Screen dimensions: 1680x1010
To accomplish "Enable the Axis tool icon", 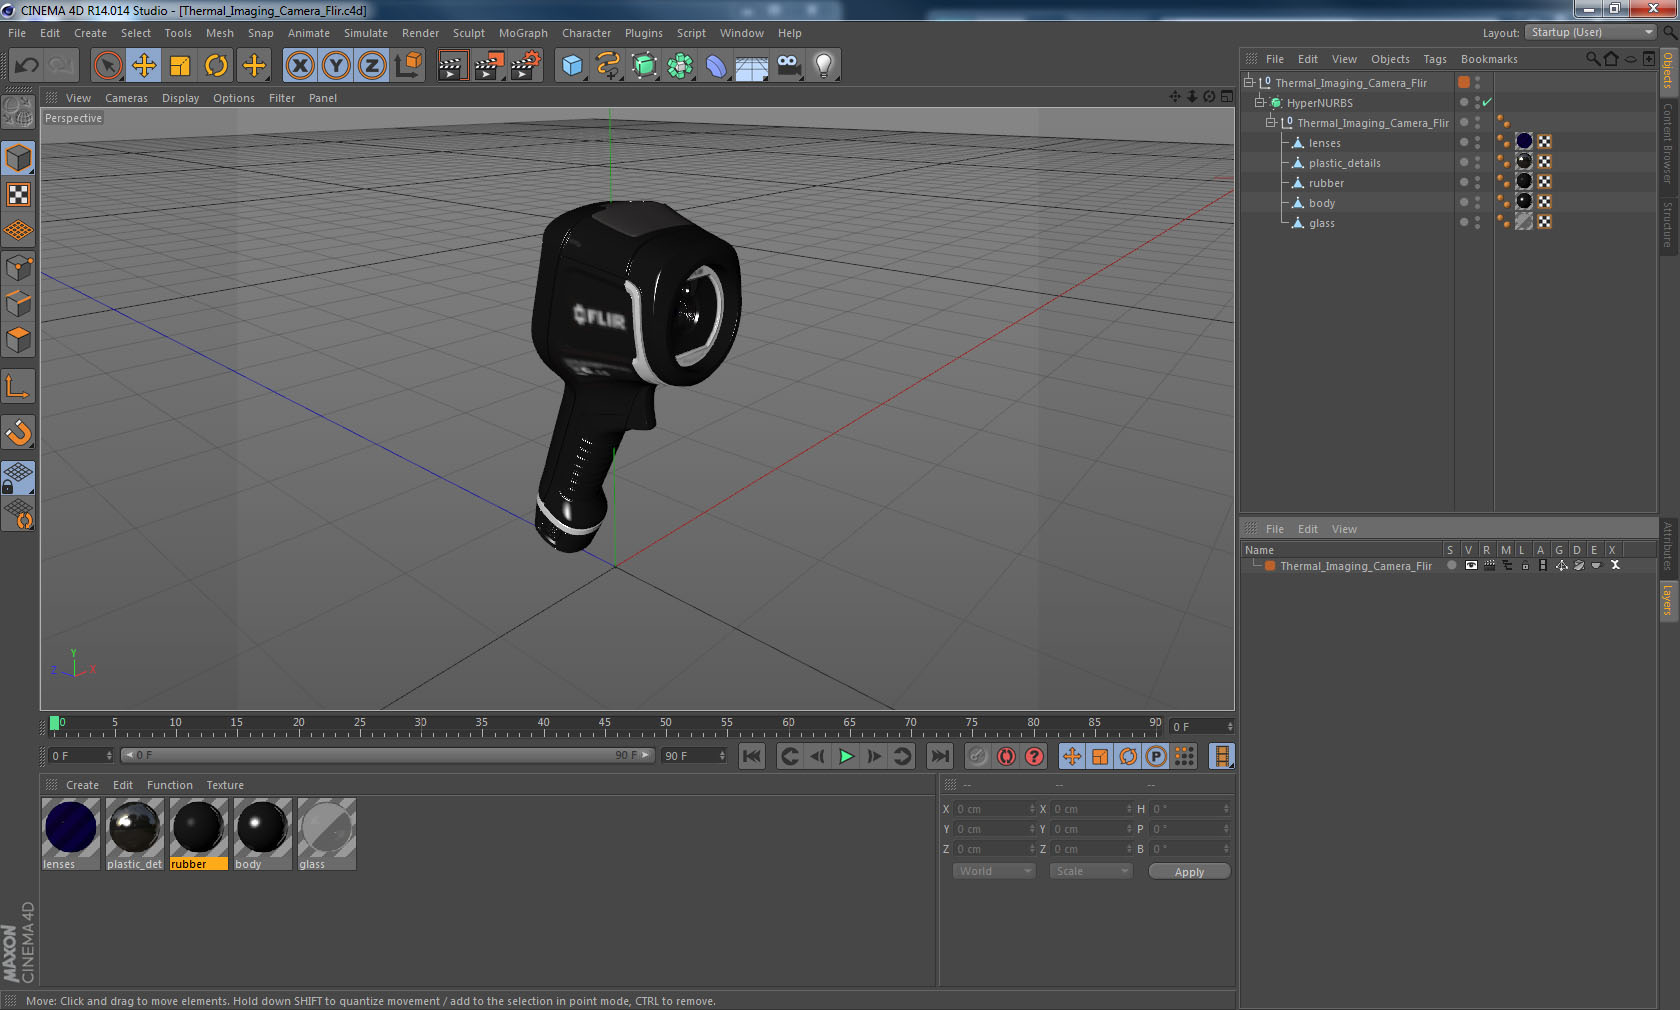I will [18, 386].
